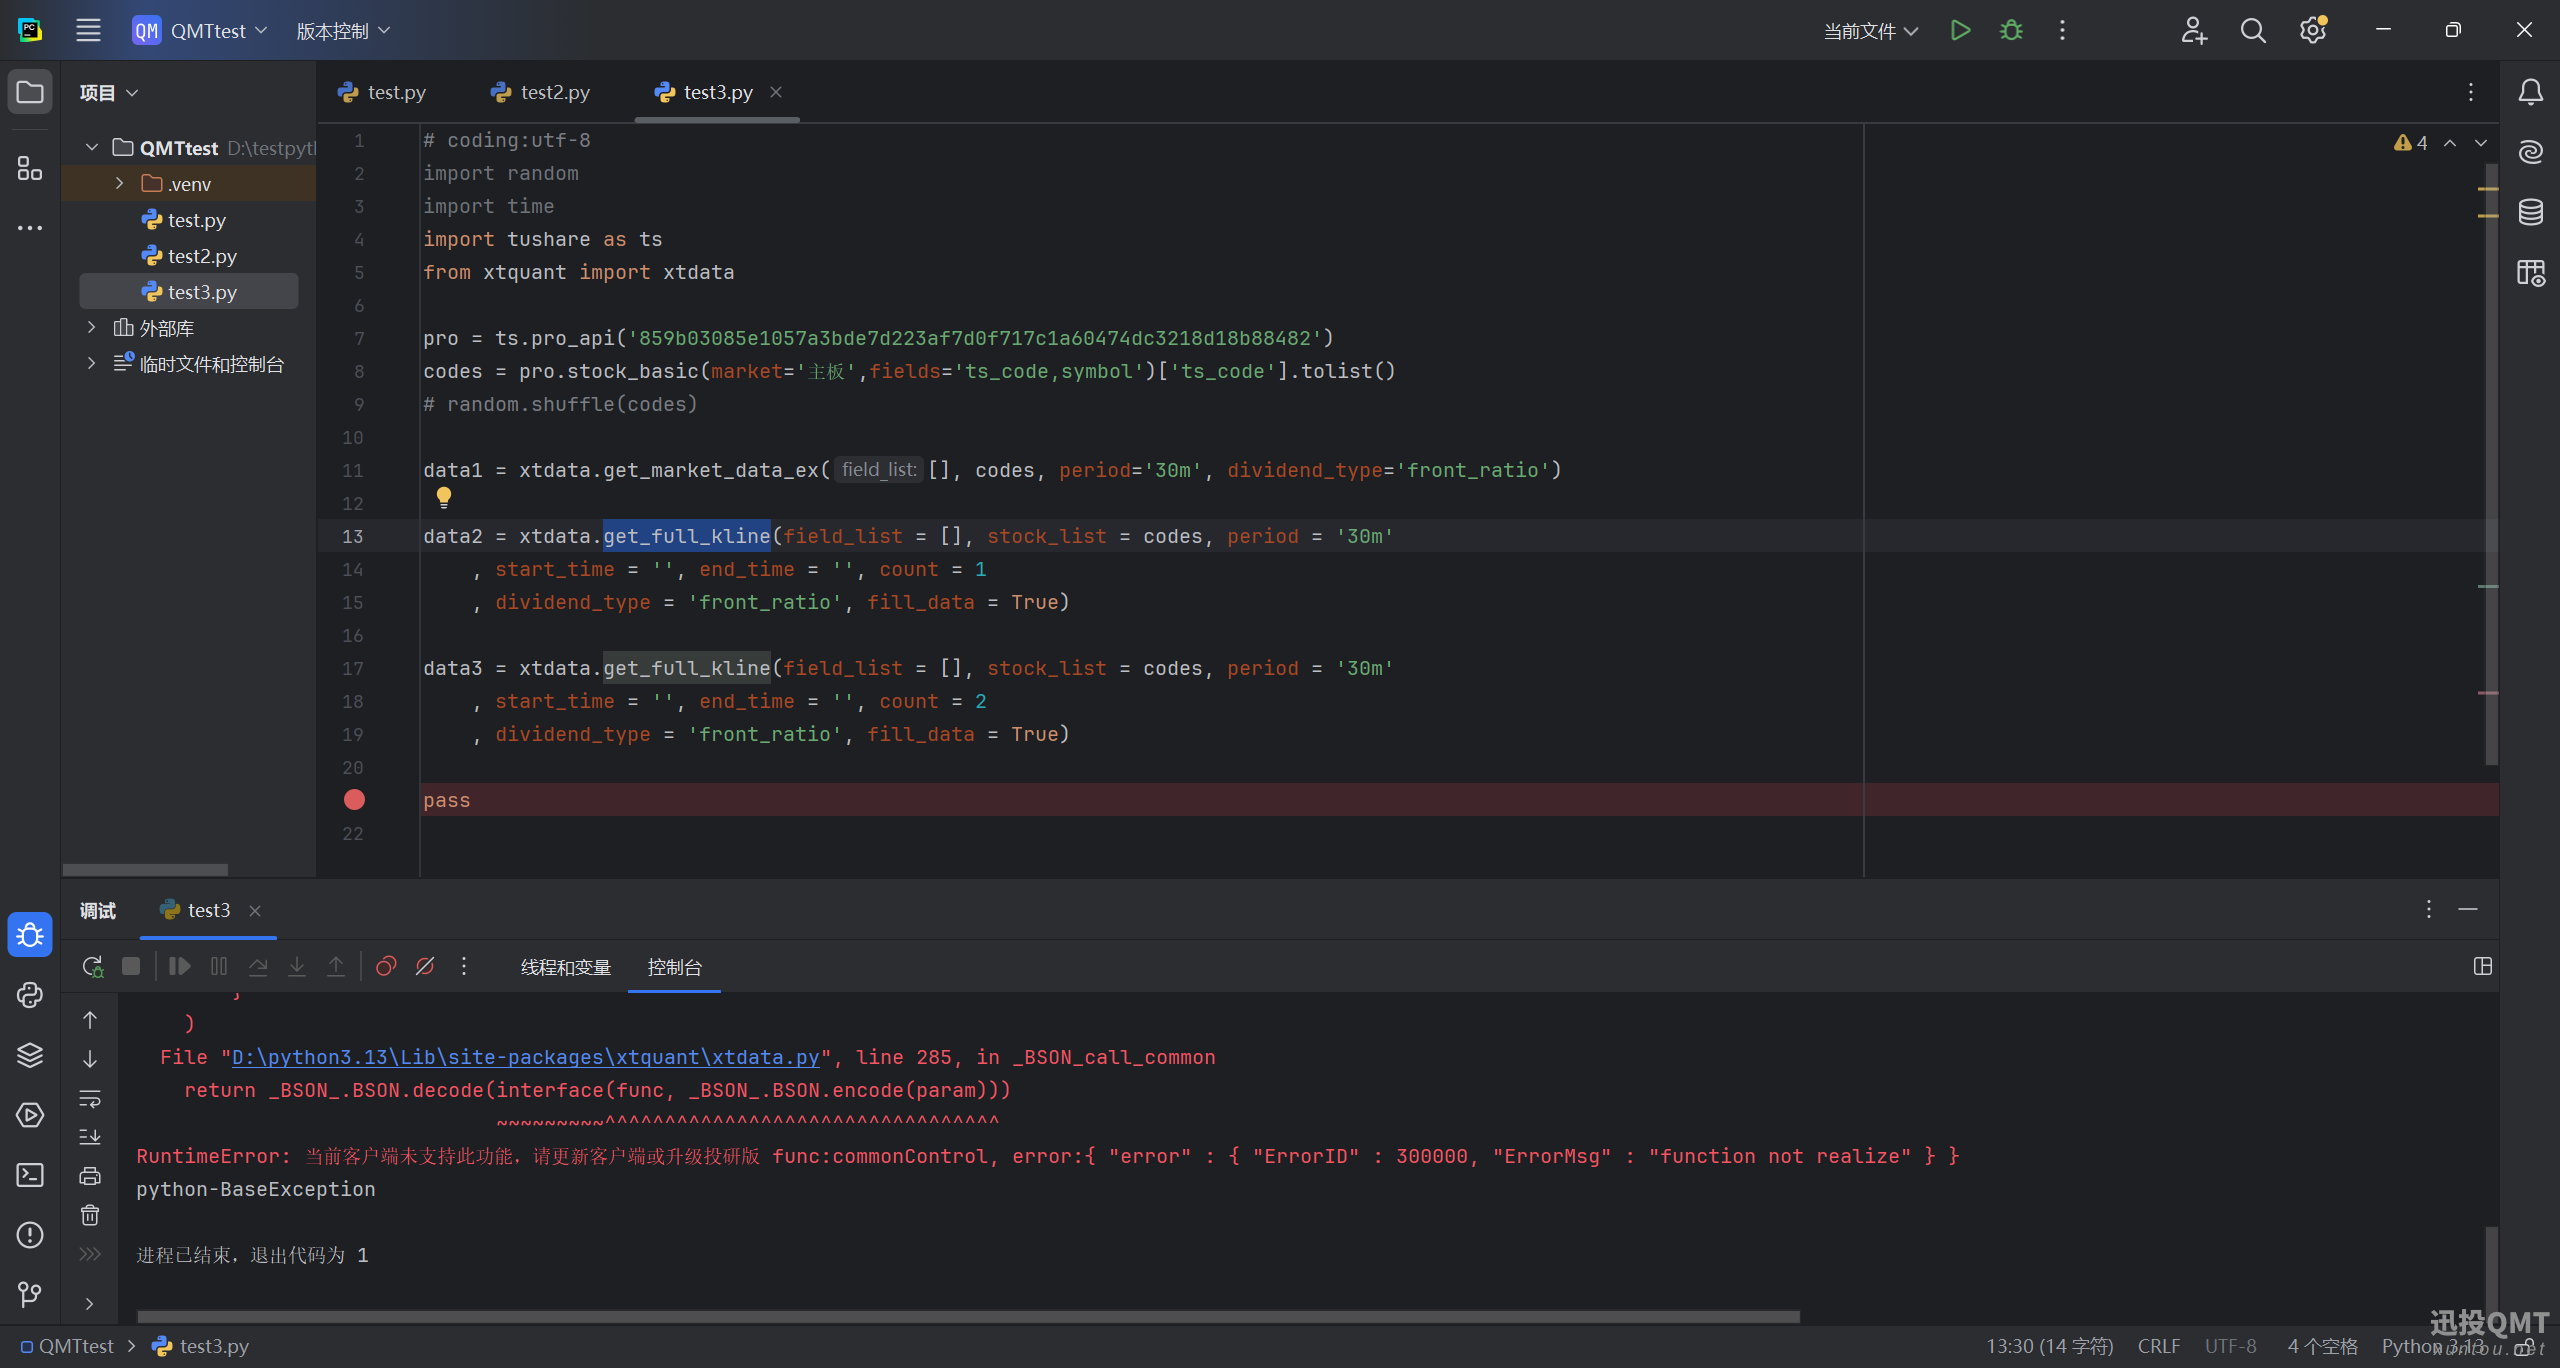This screenshot has width=2560, height=1368.
Task: Open the Database tool window
Action: [2531, 212]
